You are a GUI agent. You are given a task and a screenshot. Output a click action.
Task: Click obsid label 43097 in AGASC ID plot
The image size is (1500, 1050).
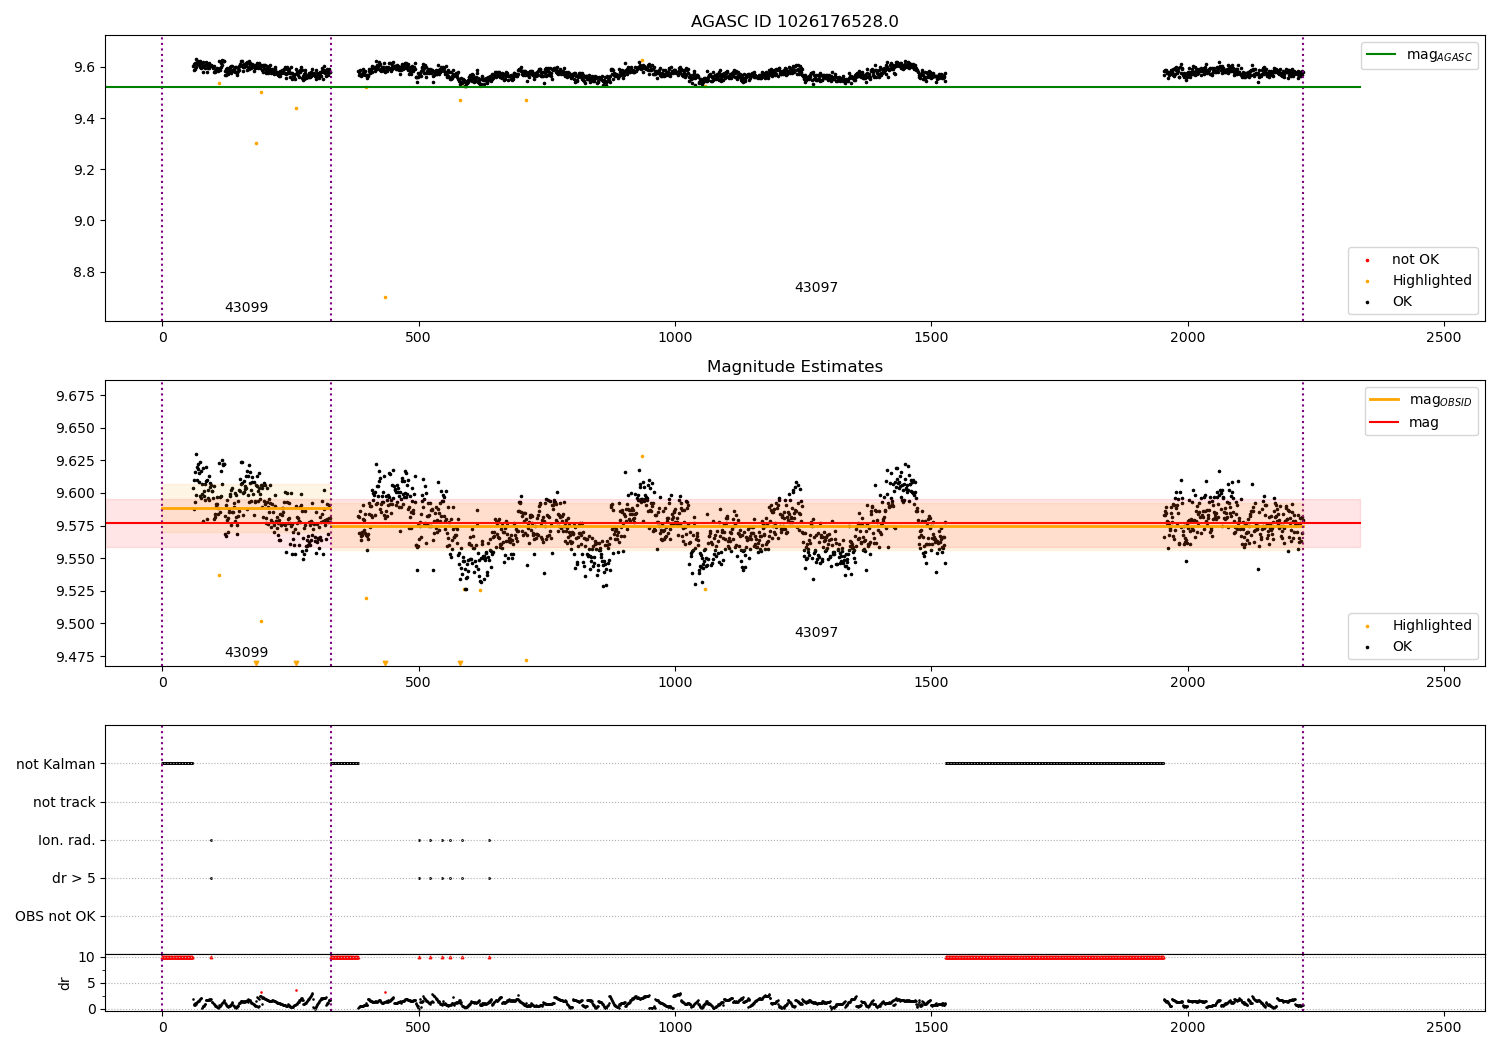[x=816, y=288]
